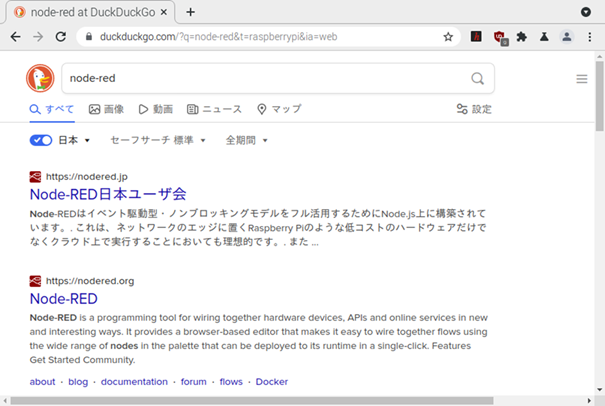Click the magnifier search icon in search box
The width and height of the screenshot is (605, 406).
point(478,79)
